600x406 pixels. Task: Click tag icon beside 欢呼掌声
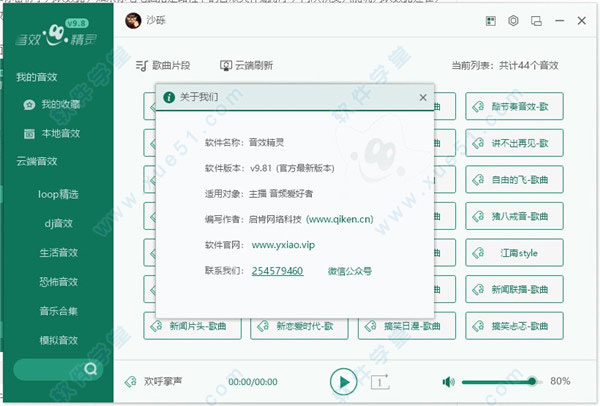coord(130,382)
